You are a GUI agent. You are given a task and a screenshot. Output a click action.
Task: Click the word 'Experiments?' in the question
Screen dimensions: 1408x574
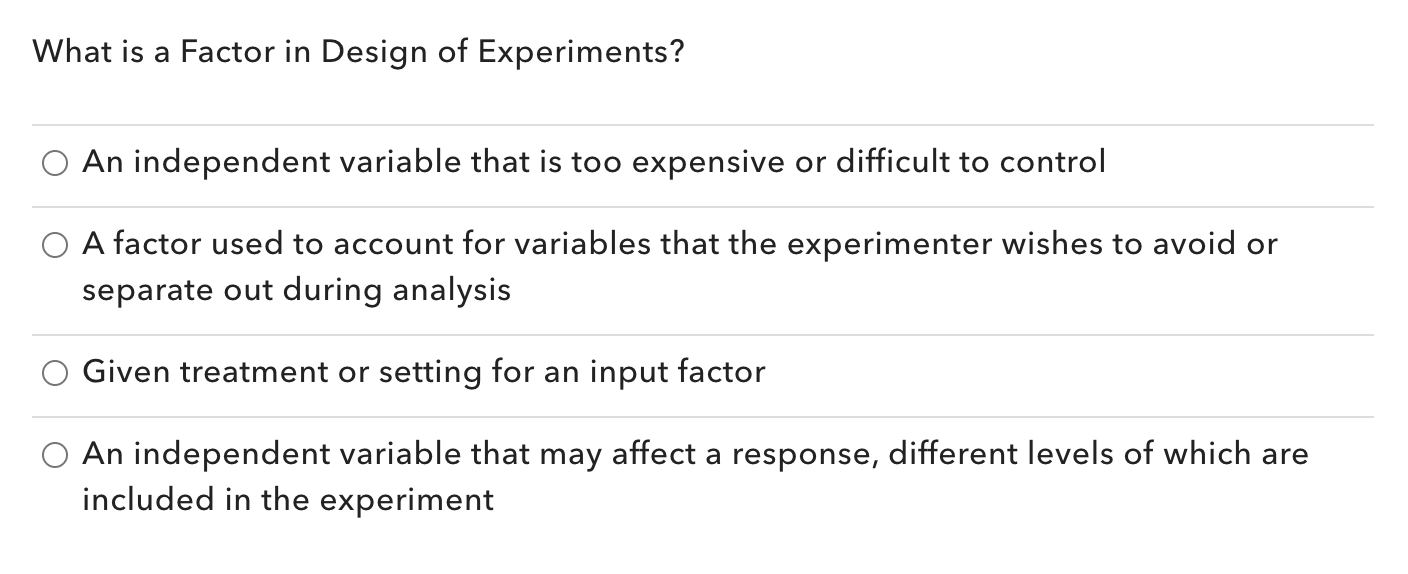click(x=581, y=52)
